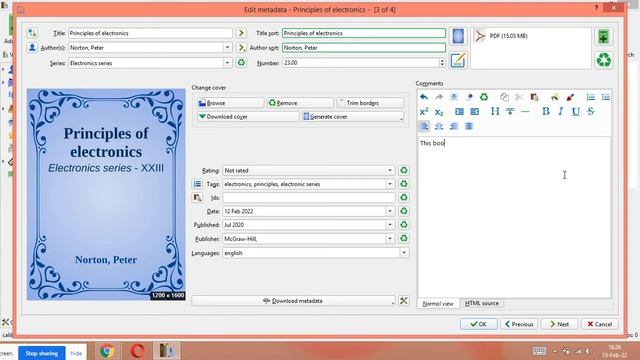Adjust the series Number spinner
The width and height of the screenshot is (640, 360).
click(442, 62)
